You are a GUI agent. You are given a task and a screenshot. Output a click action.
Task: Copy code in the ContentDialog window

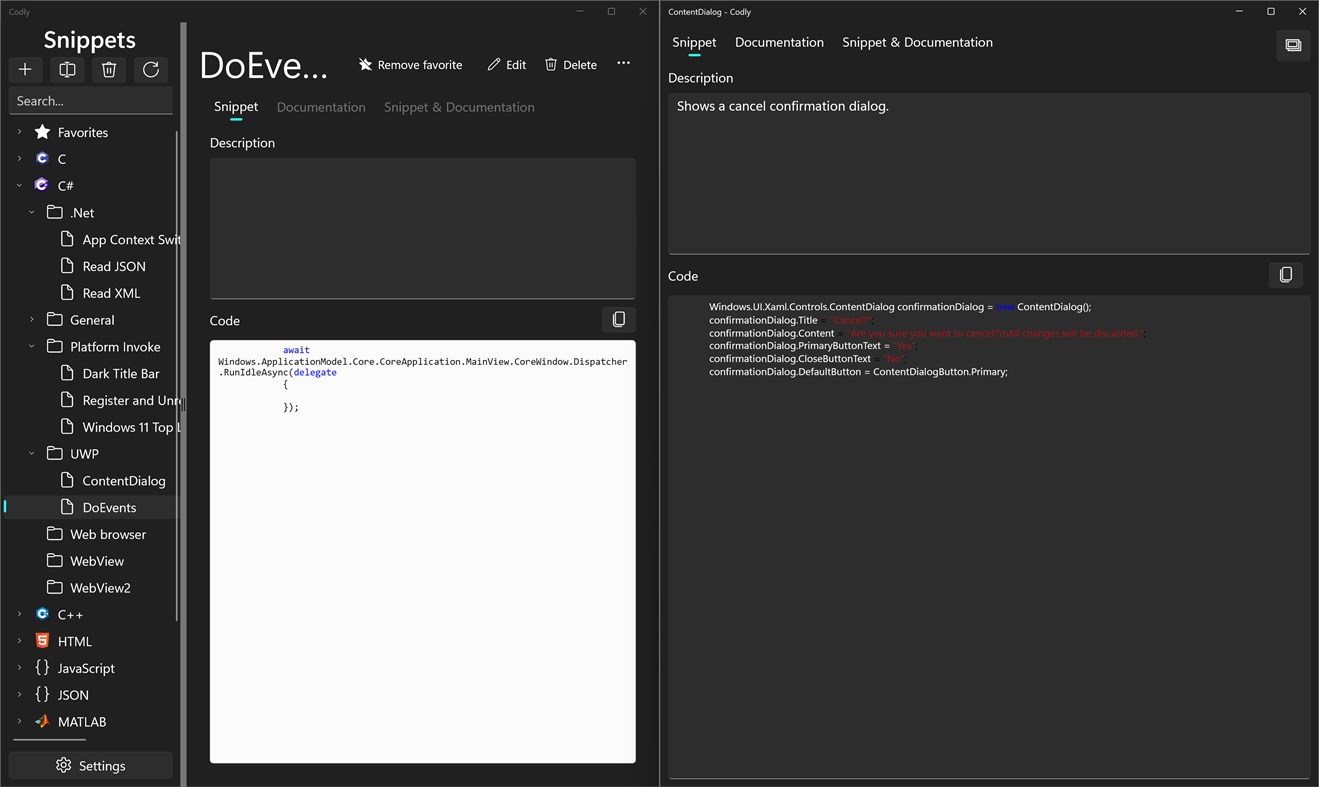pyautogui.click(x=1286, y=274)
